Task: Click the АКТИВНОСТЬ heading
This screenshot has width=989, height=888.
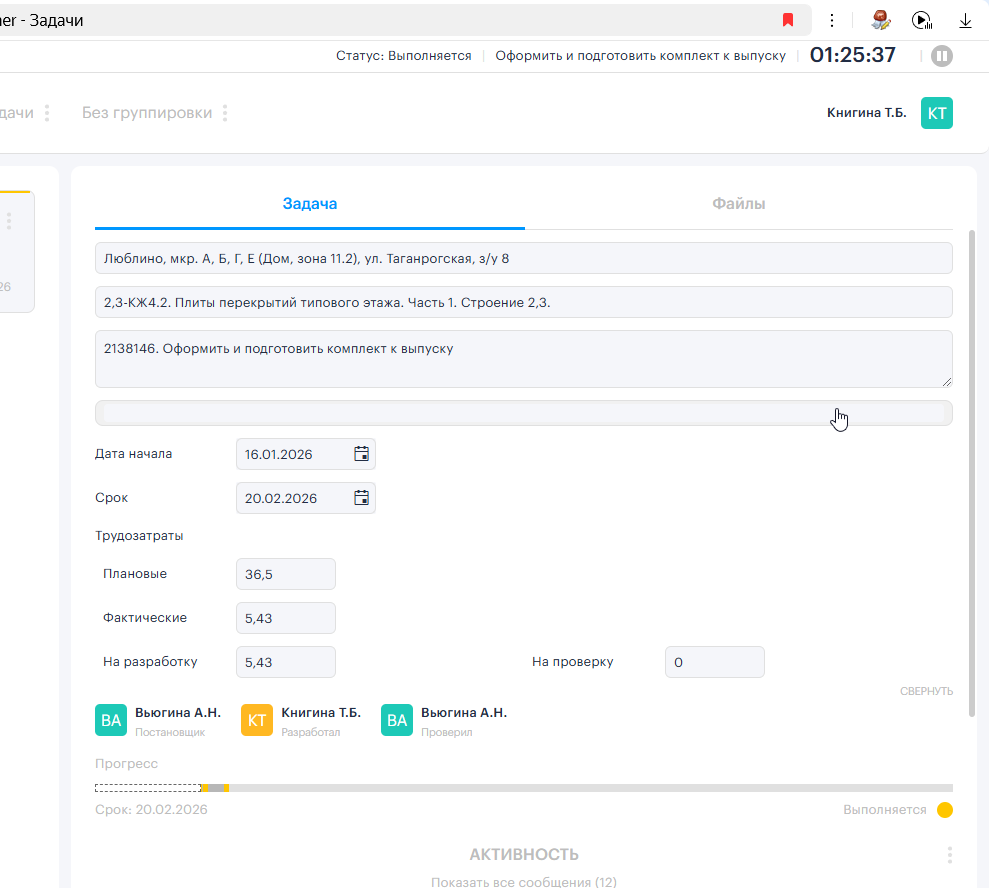Action: tap(524, 855)
